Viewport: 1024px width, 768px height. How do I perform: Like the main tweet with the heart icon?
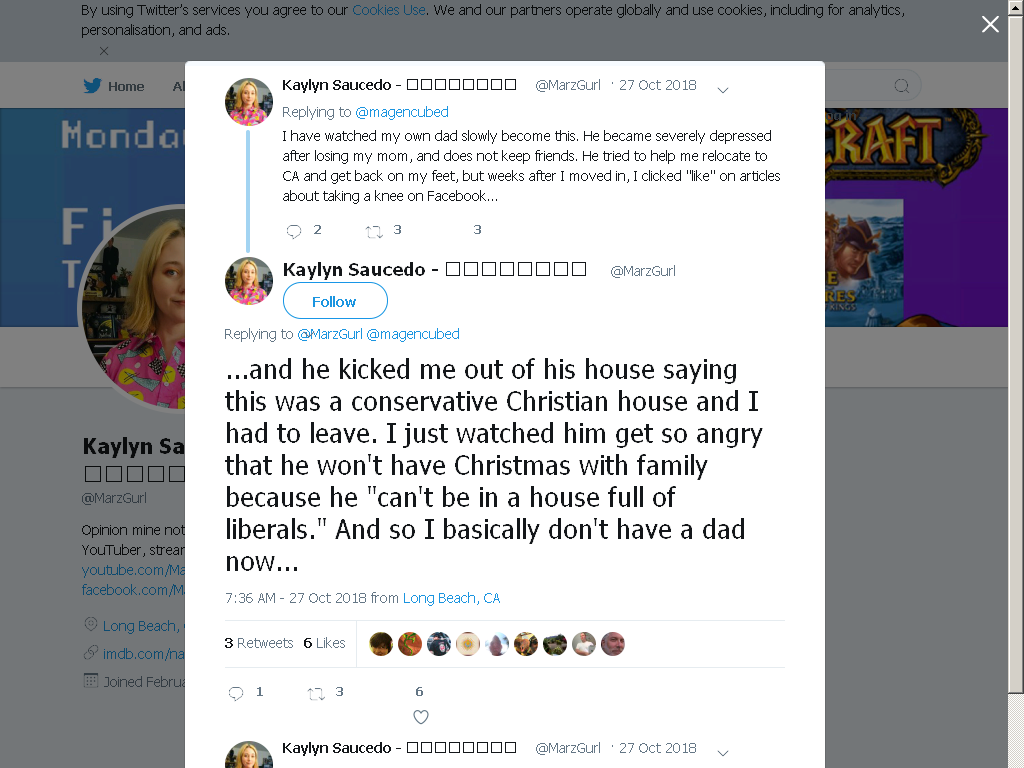point(421,717)
